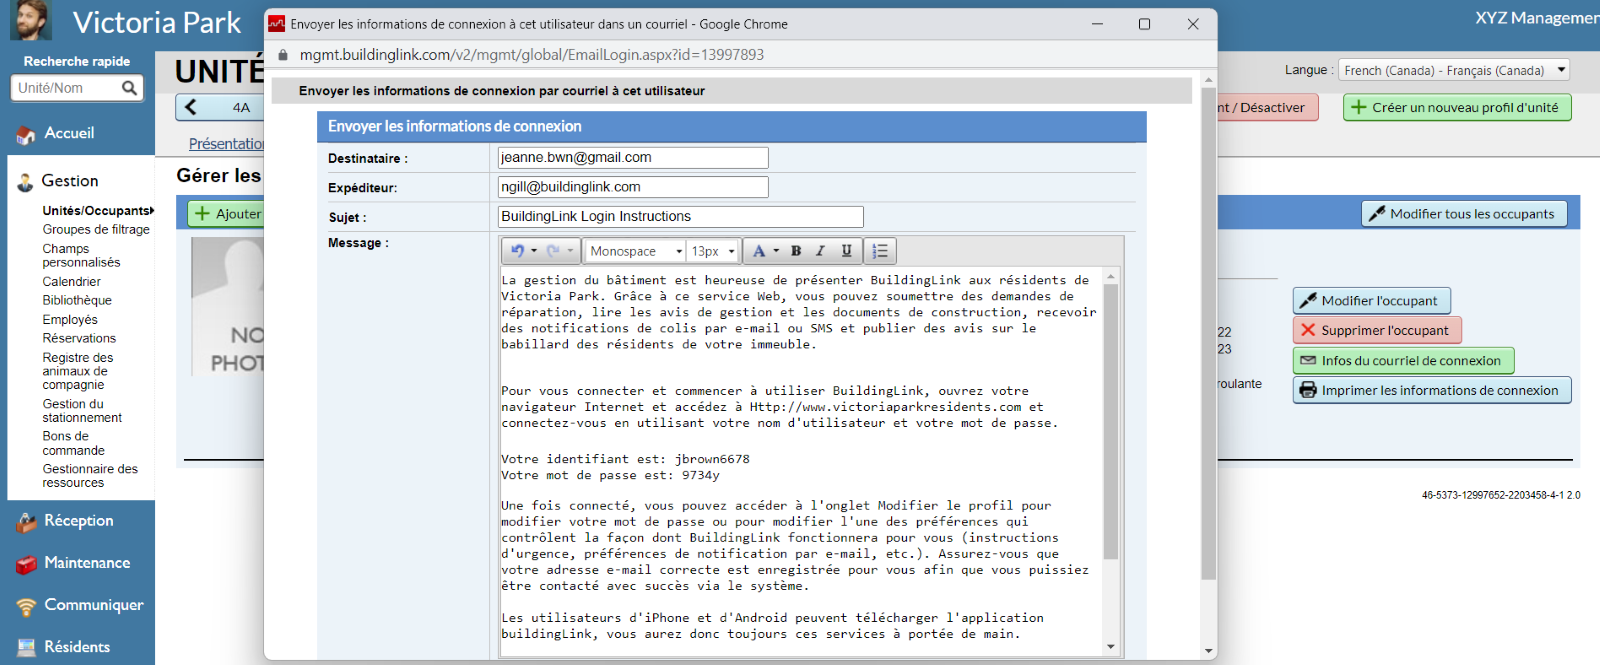Expand the font color dropdown arrow

click(776, 251)
